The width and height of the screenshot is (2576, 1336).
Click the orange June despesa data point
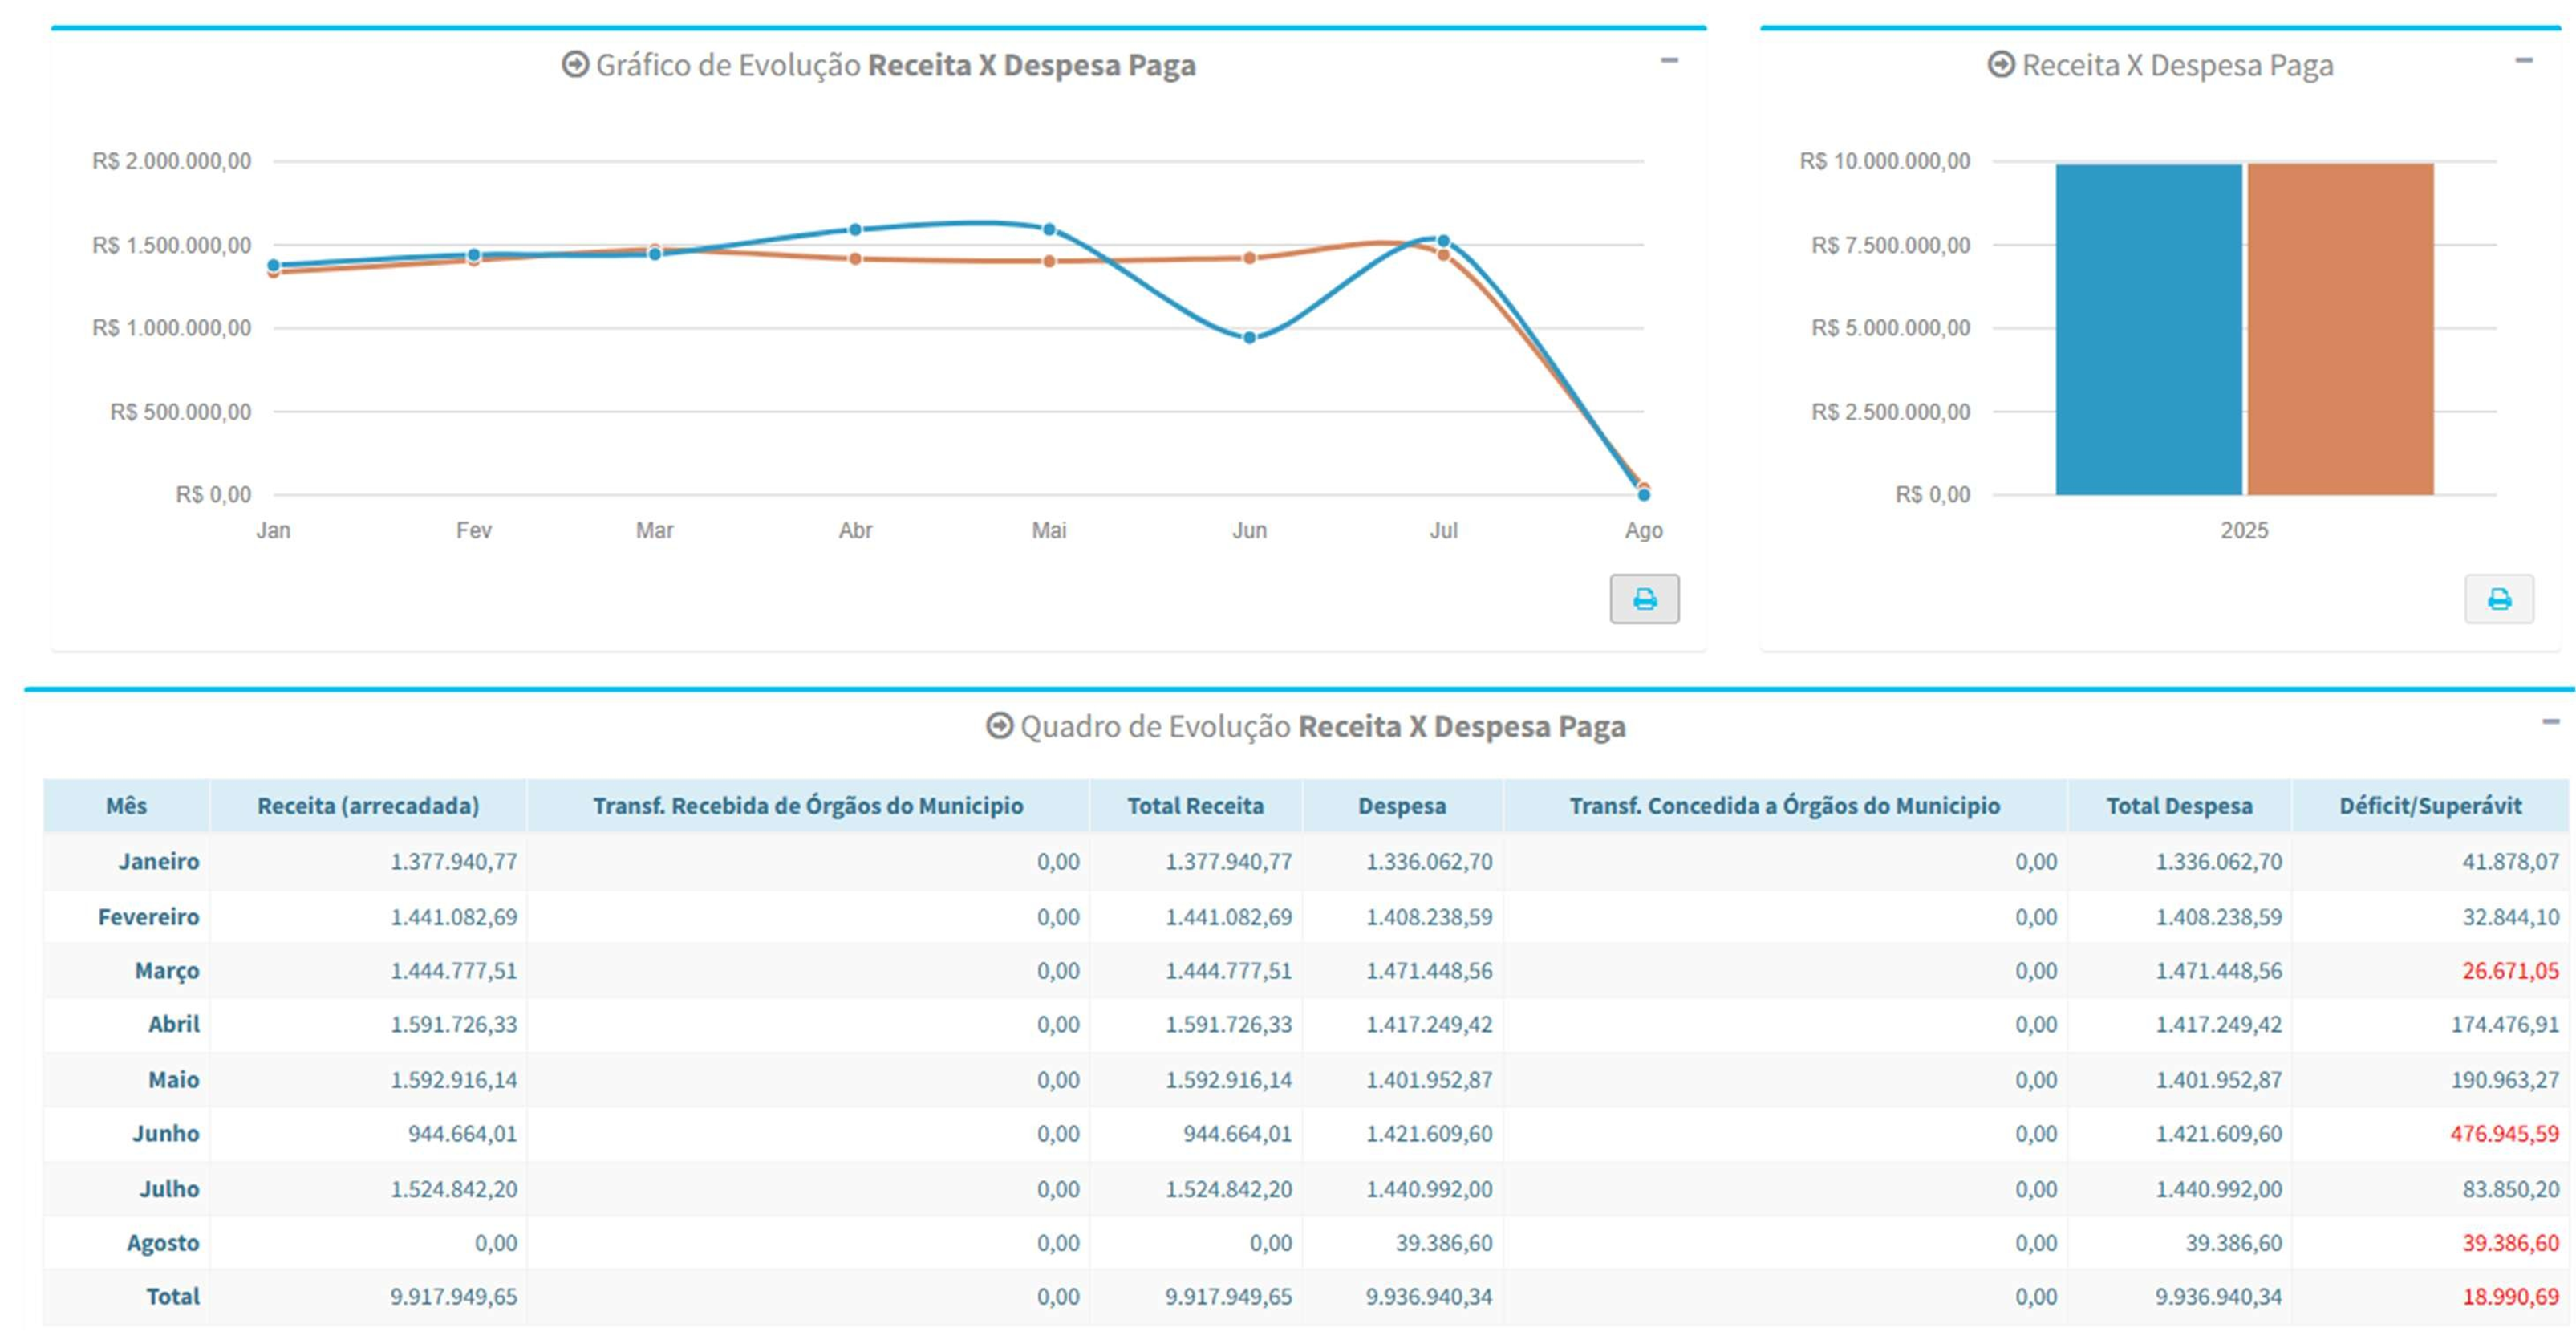click(x=1249, y=258)
